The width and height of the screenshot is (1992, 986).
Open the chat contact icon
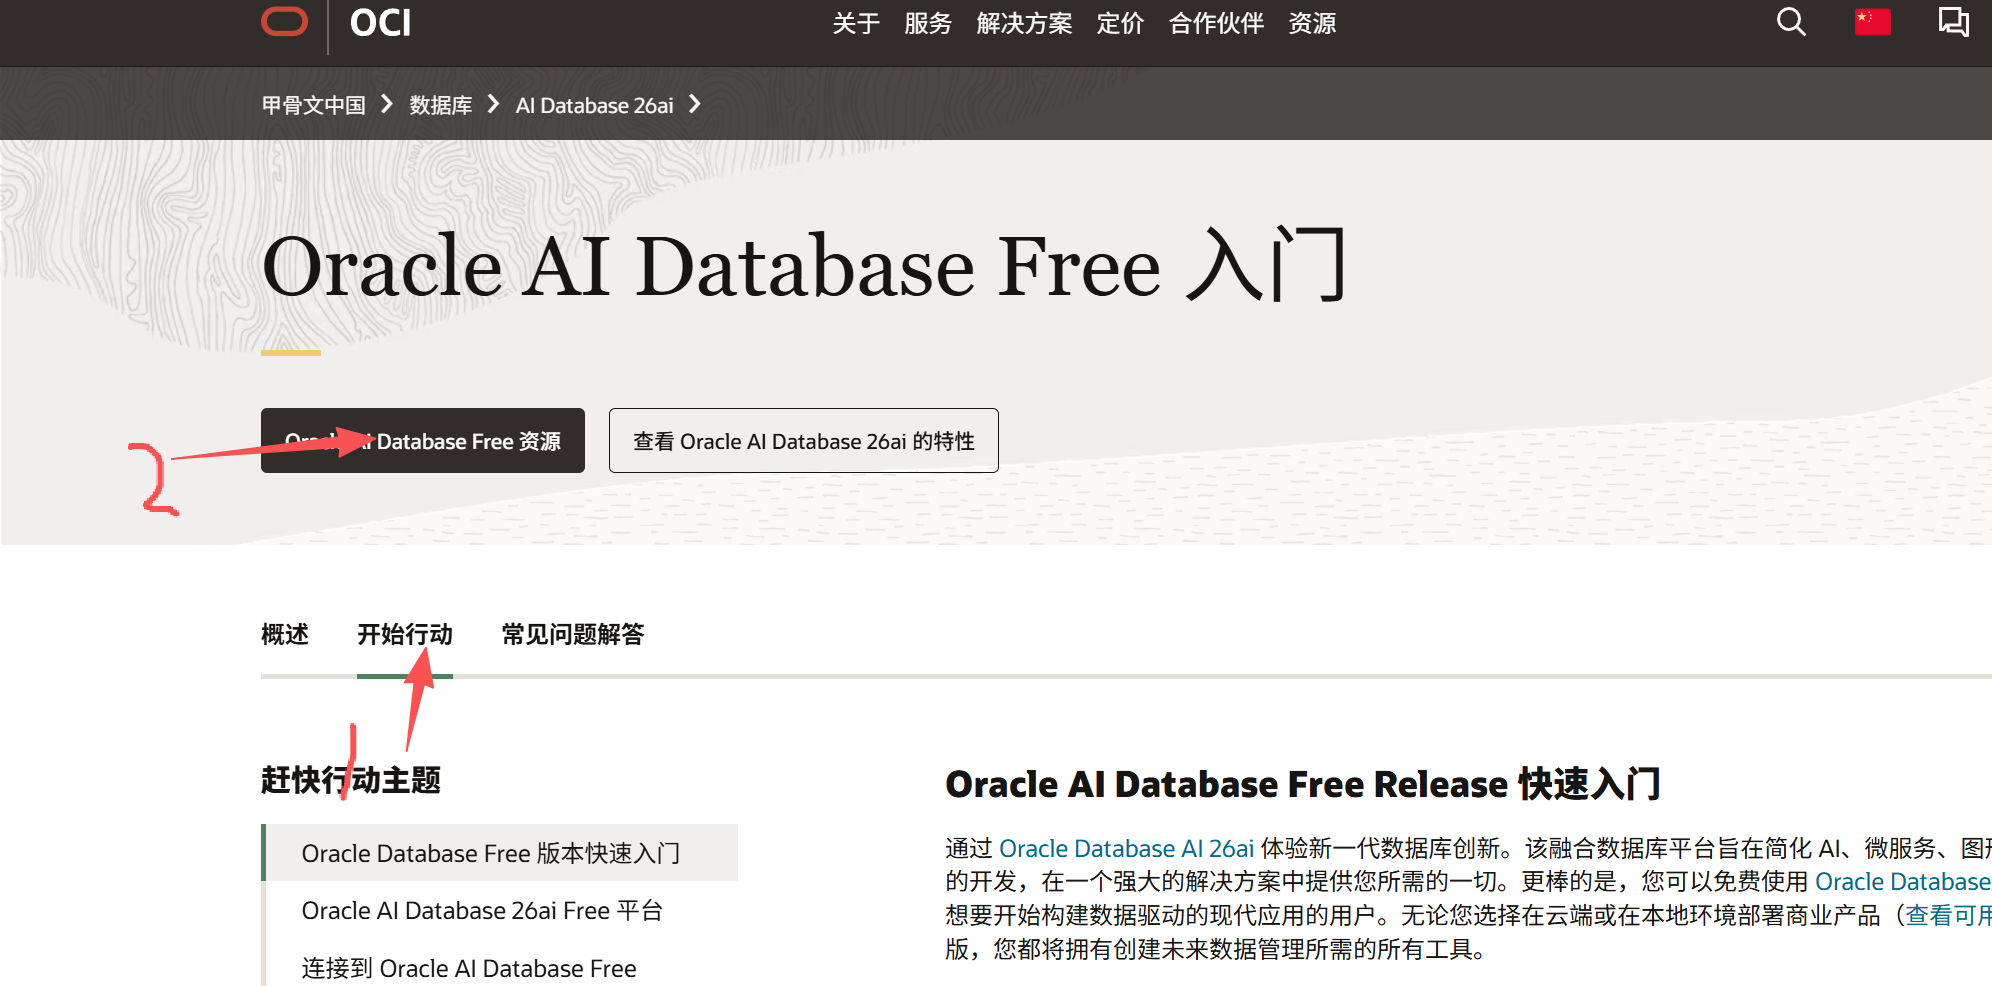[1954, 22]
